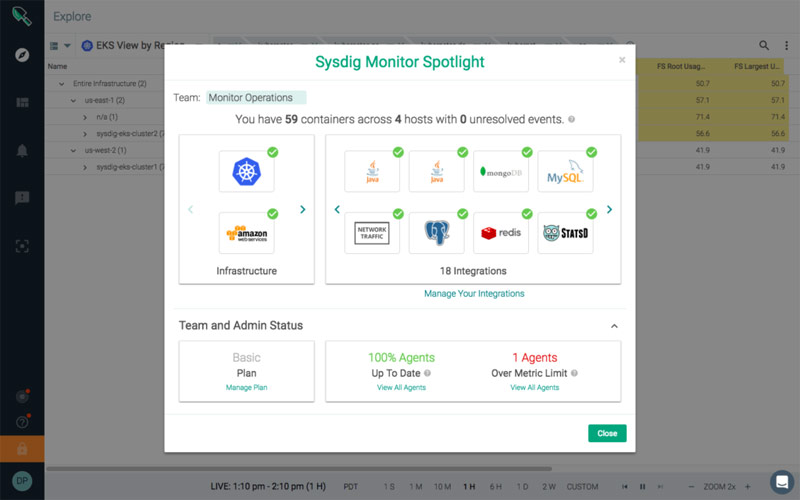Viewport: 800px width, 500px height.
Task: Click the Sysdig shovel logo
Action: 22,16
